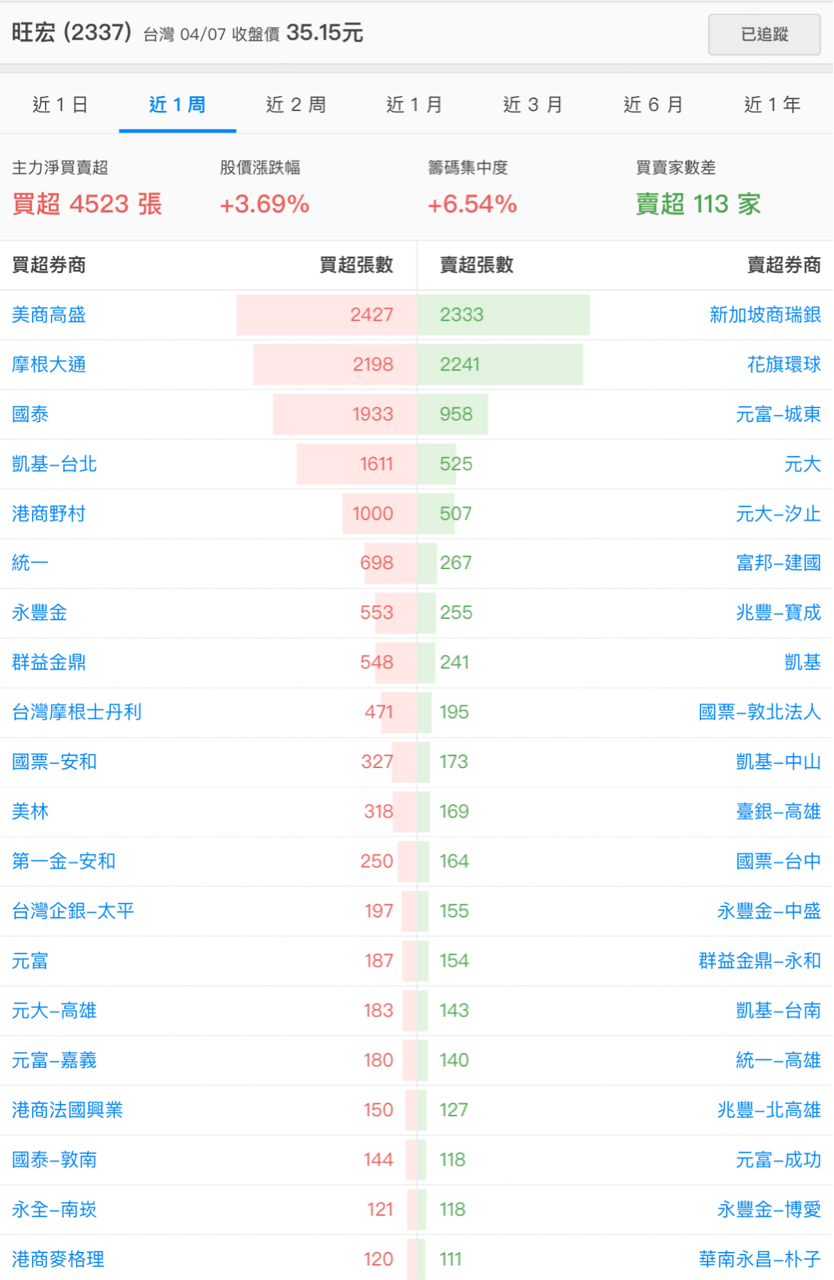Select the 近1年 tab
The image size is (834, 1280).
click(x=772, y=103)
